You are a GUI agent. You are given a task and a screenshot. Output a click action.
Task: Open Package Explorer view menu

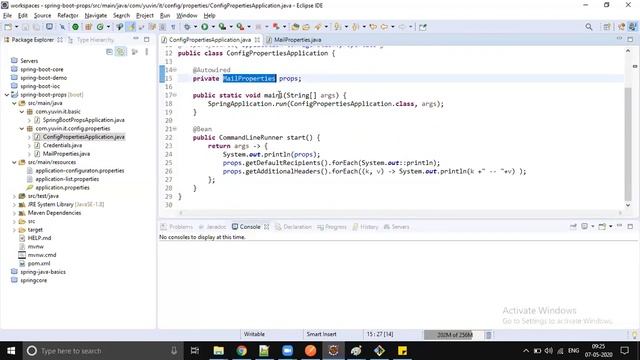147,52
